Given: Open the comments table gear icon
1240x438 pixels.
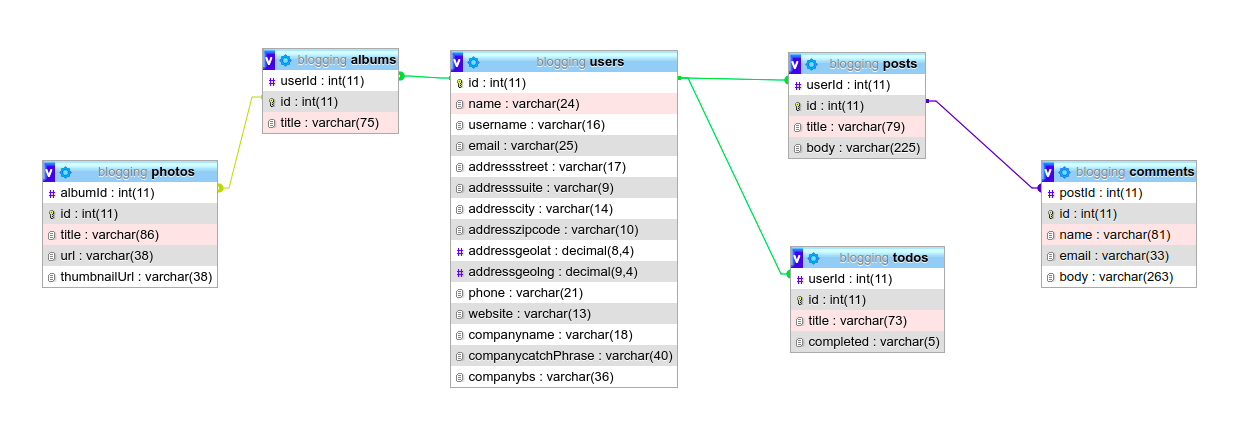Looking at the screenshot, I should pos(1065,172).
